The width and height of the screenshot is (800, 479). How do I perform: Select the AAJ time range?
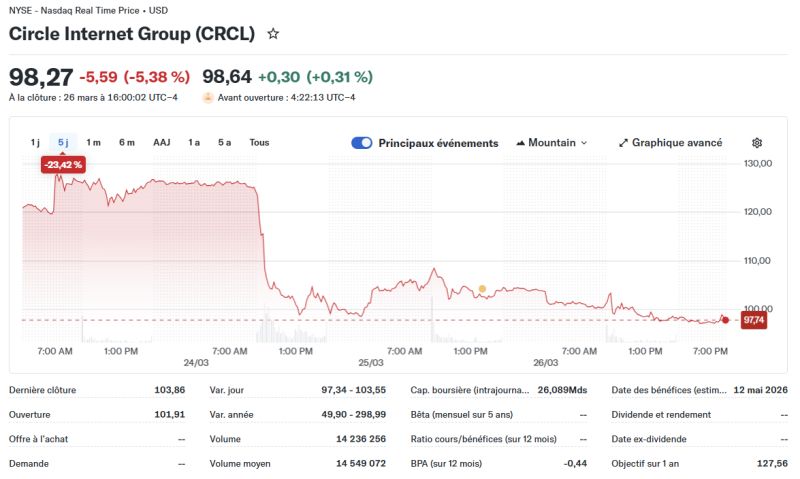coord(162,142)
